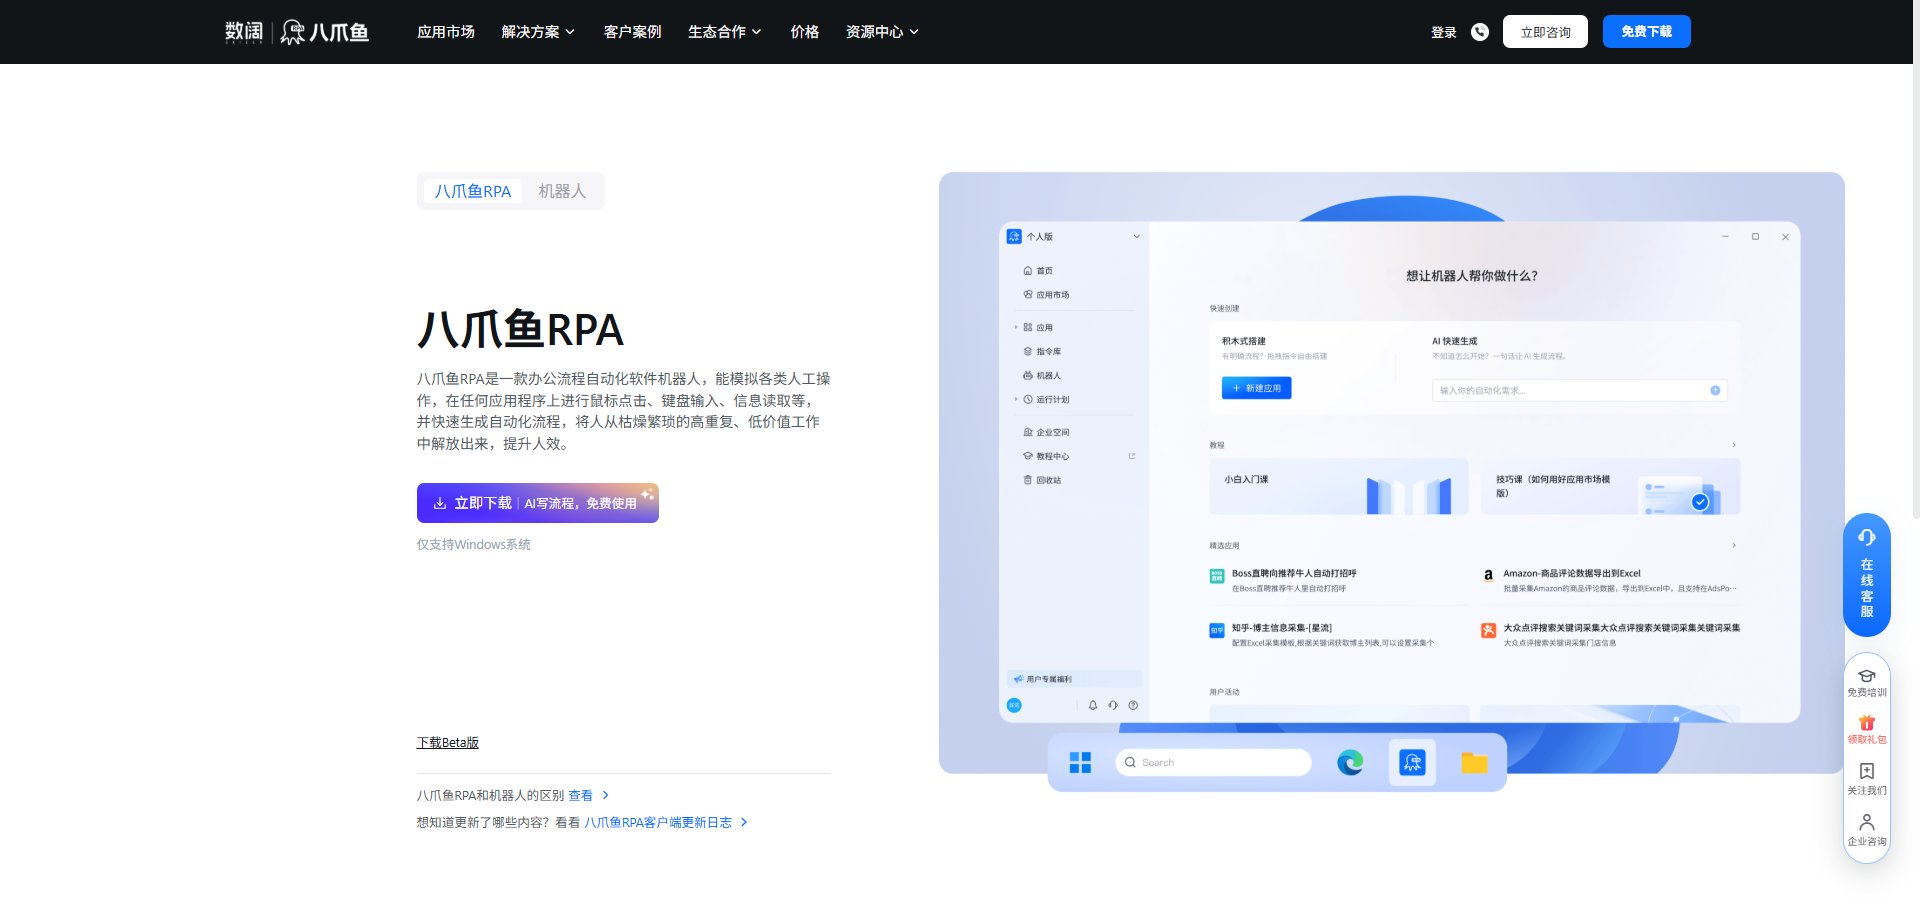Click the 数阔 logo in the header
This screenshot has height=909, width=1920.
click(x=244, y=32)
